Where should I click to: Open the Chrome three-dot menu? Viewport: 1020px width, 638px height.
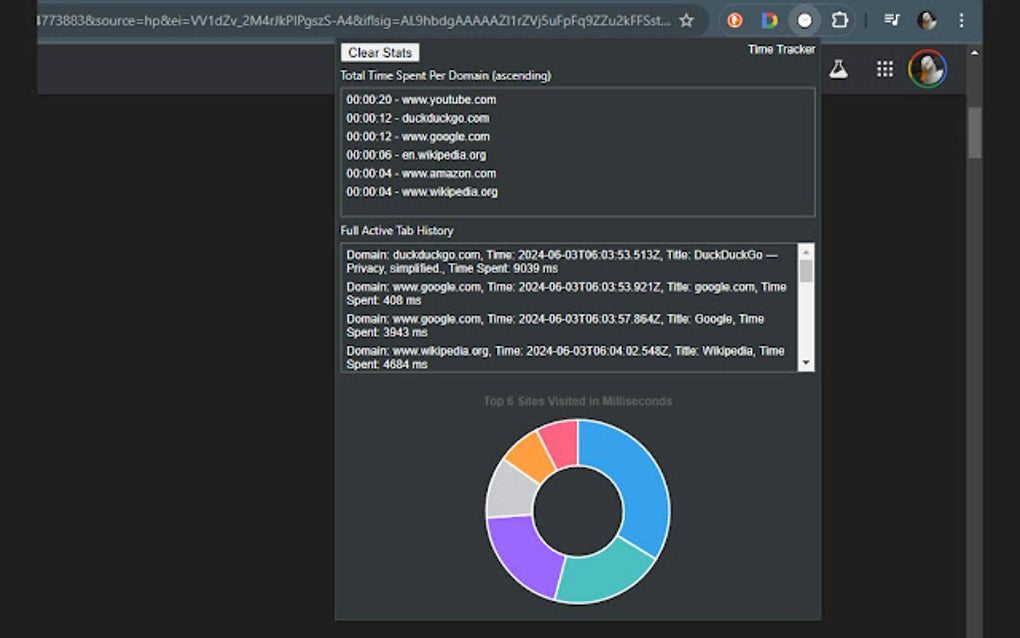[962, 20]
